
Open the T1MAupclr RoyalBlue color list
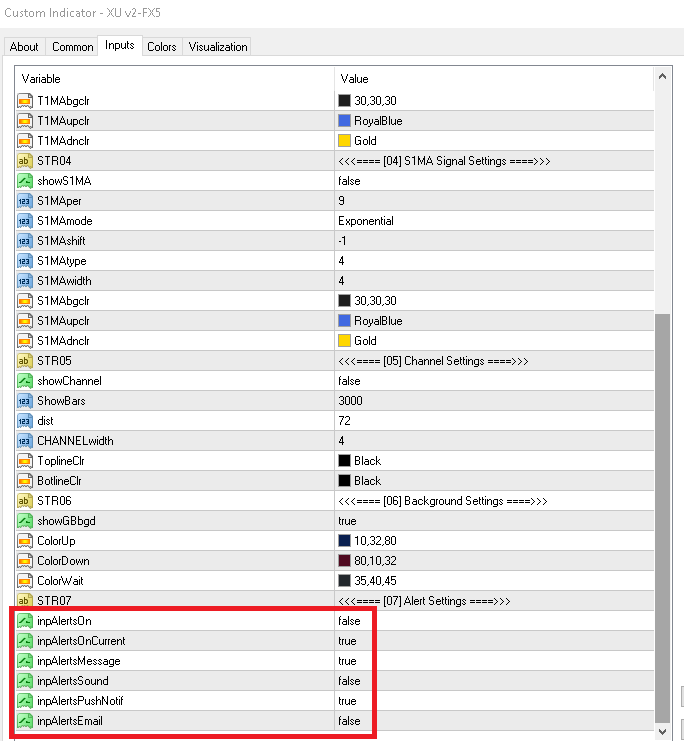[494, 121]
